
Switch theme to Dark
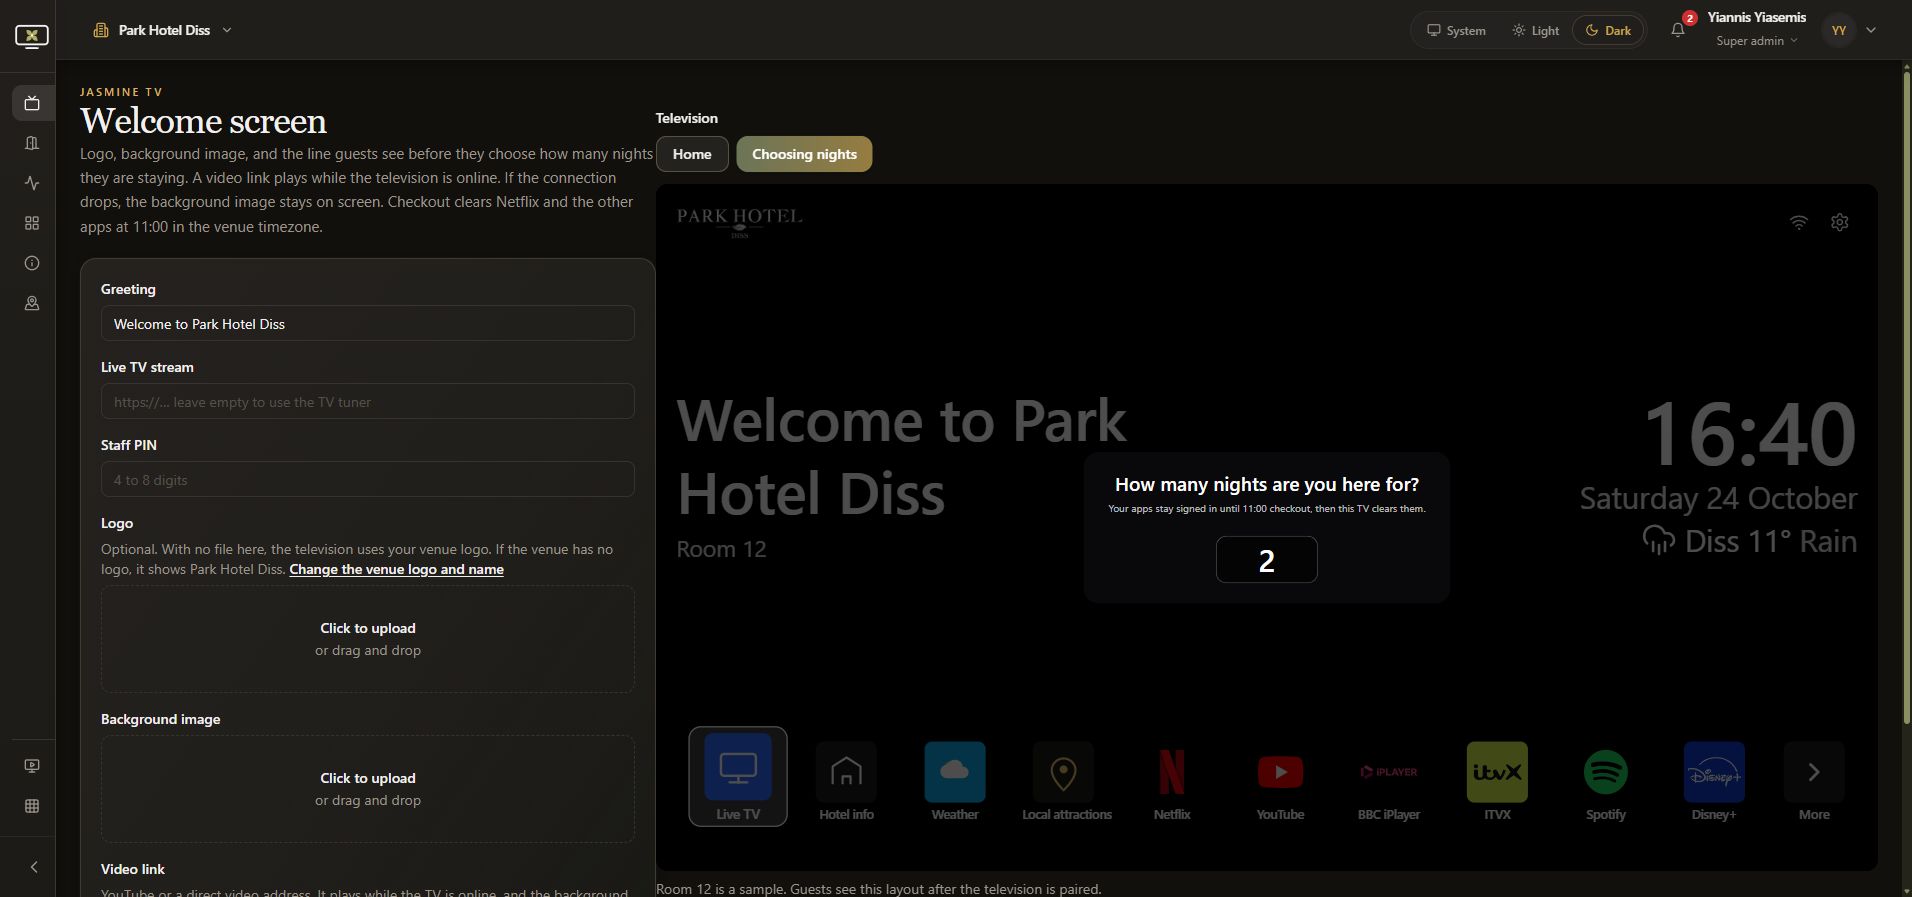point(1608,30)
